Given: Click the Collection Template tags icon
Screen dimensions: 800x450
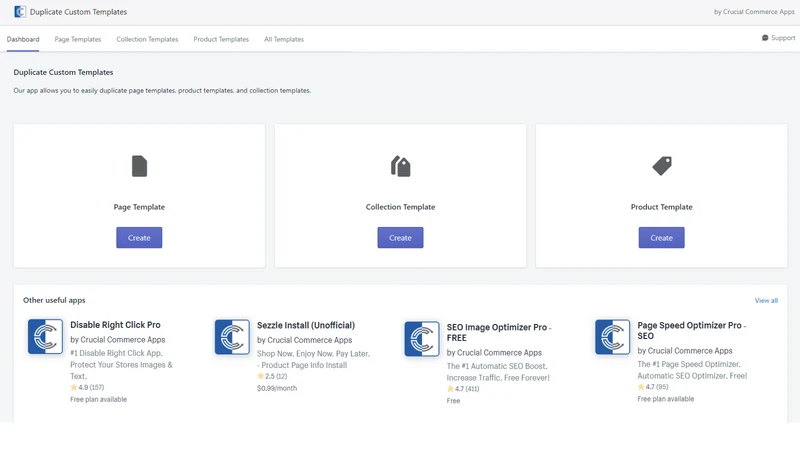Looking at the screenshot, I should (x=401, y=166).
